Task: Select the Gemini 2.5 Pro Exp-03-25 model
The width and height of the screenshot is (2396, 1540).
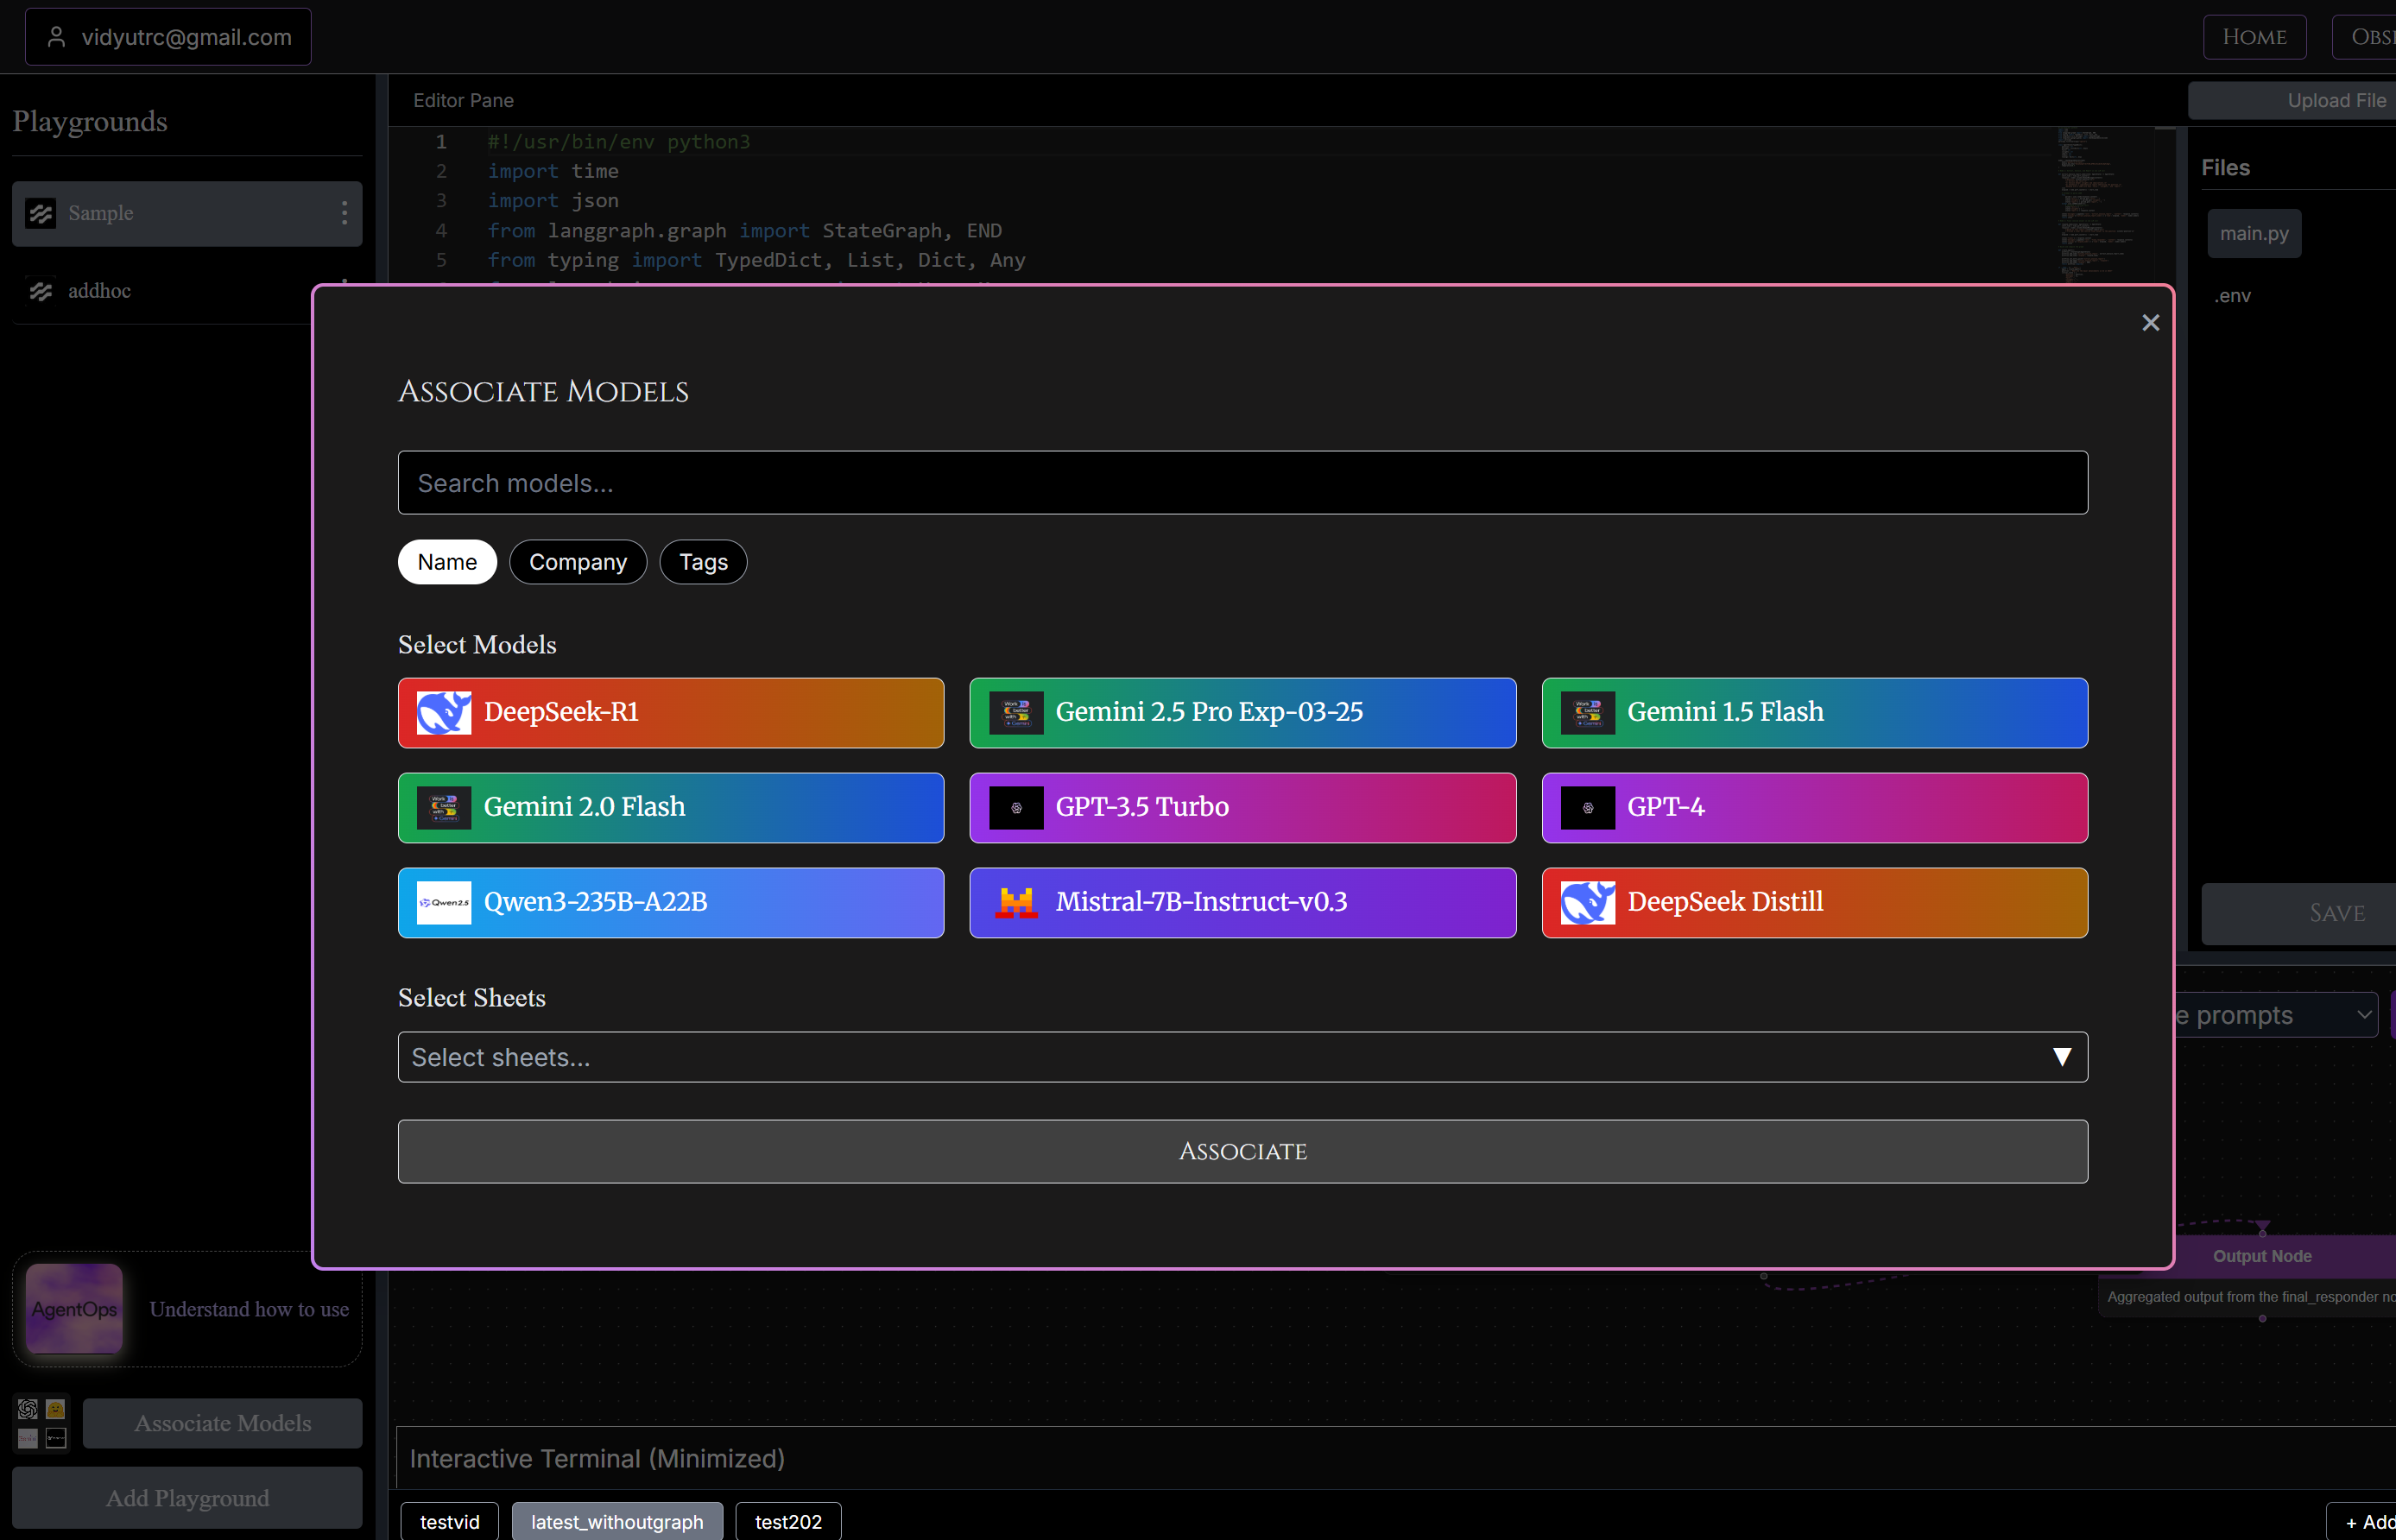Action: point(1242,712)
